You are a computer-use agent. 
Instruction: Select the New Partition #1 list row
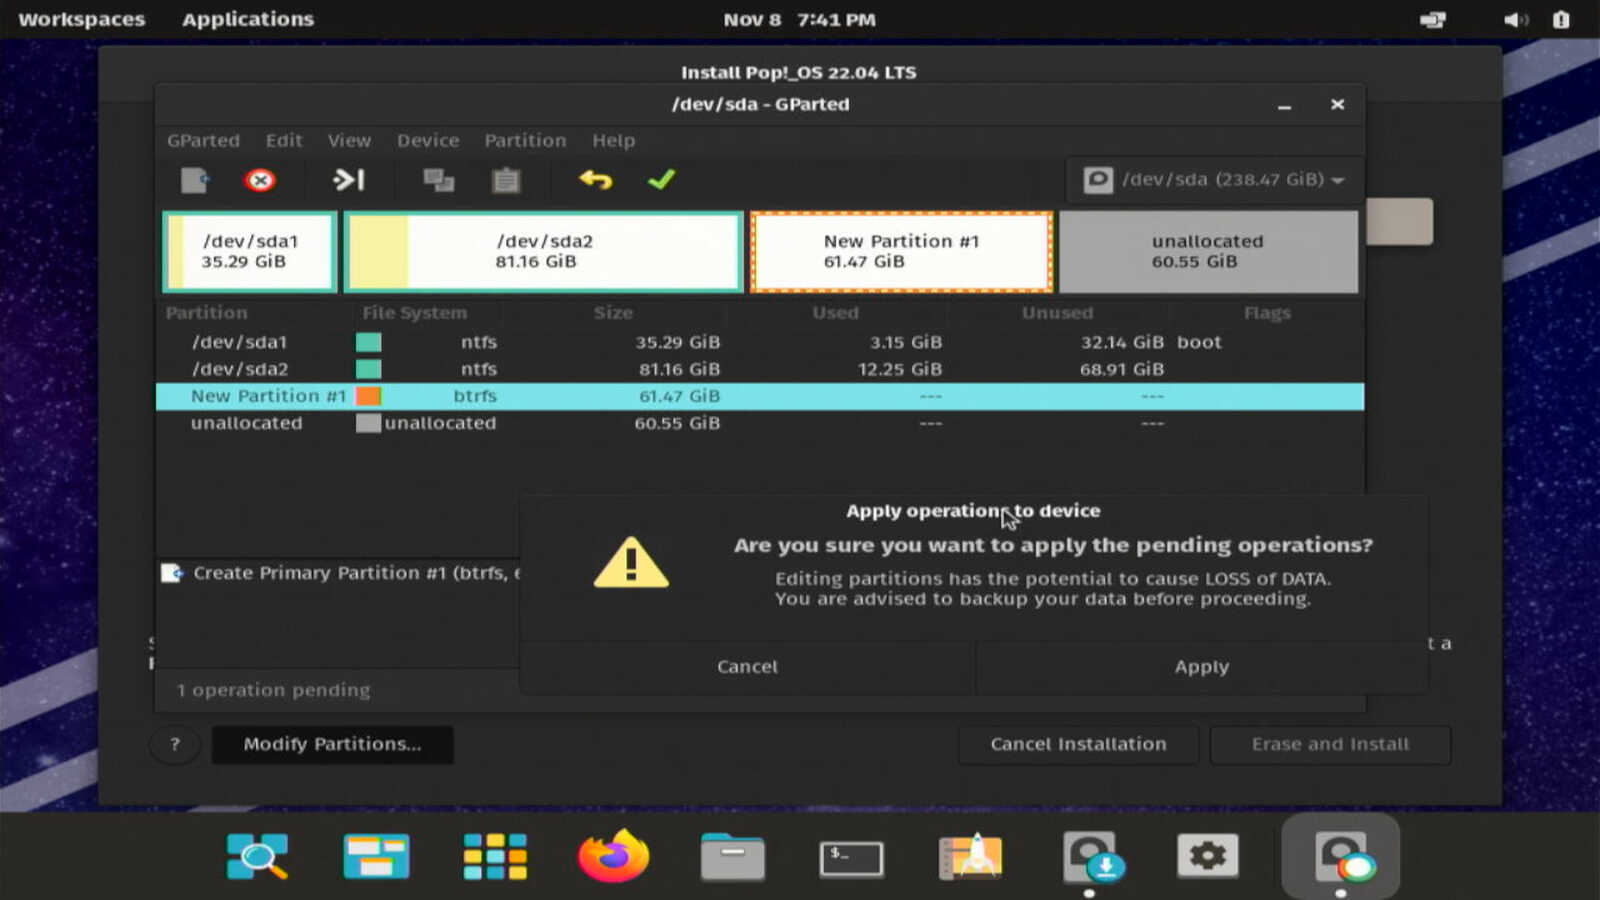(760, 396)
